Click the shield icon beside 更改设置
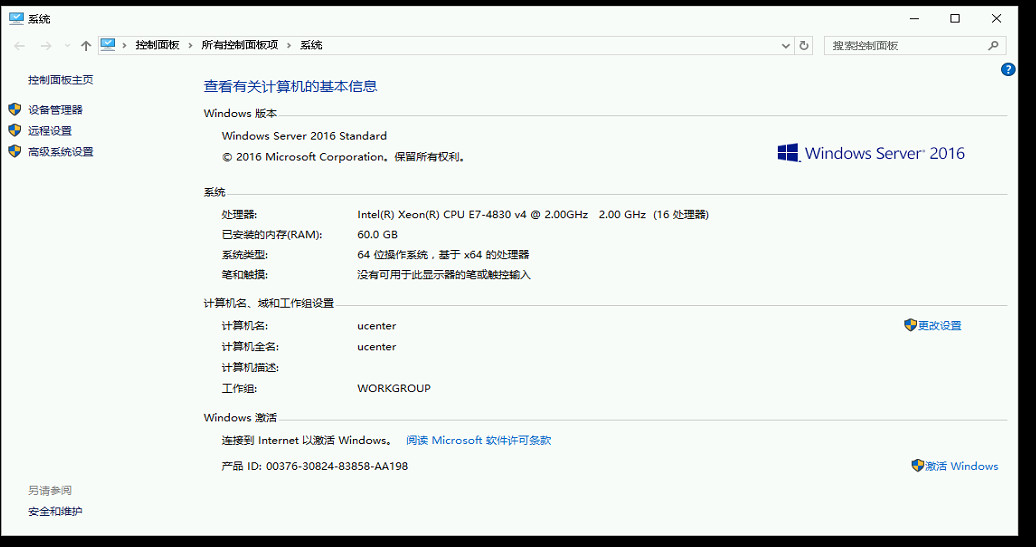1036x547 pixels. 910,325
